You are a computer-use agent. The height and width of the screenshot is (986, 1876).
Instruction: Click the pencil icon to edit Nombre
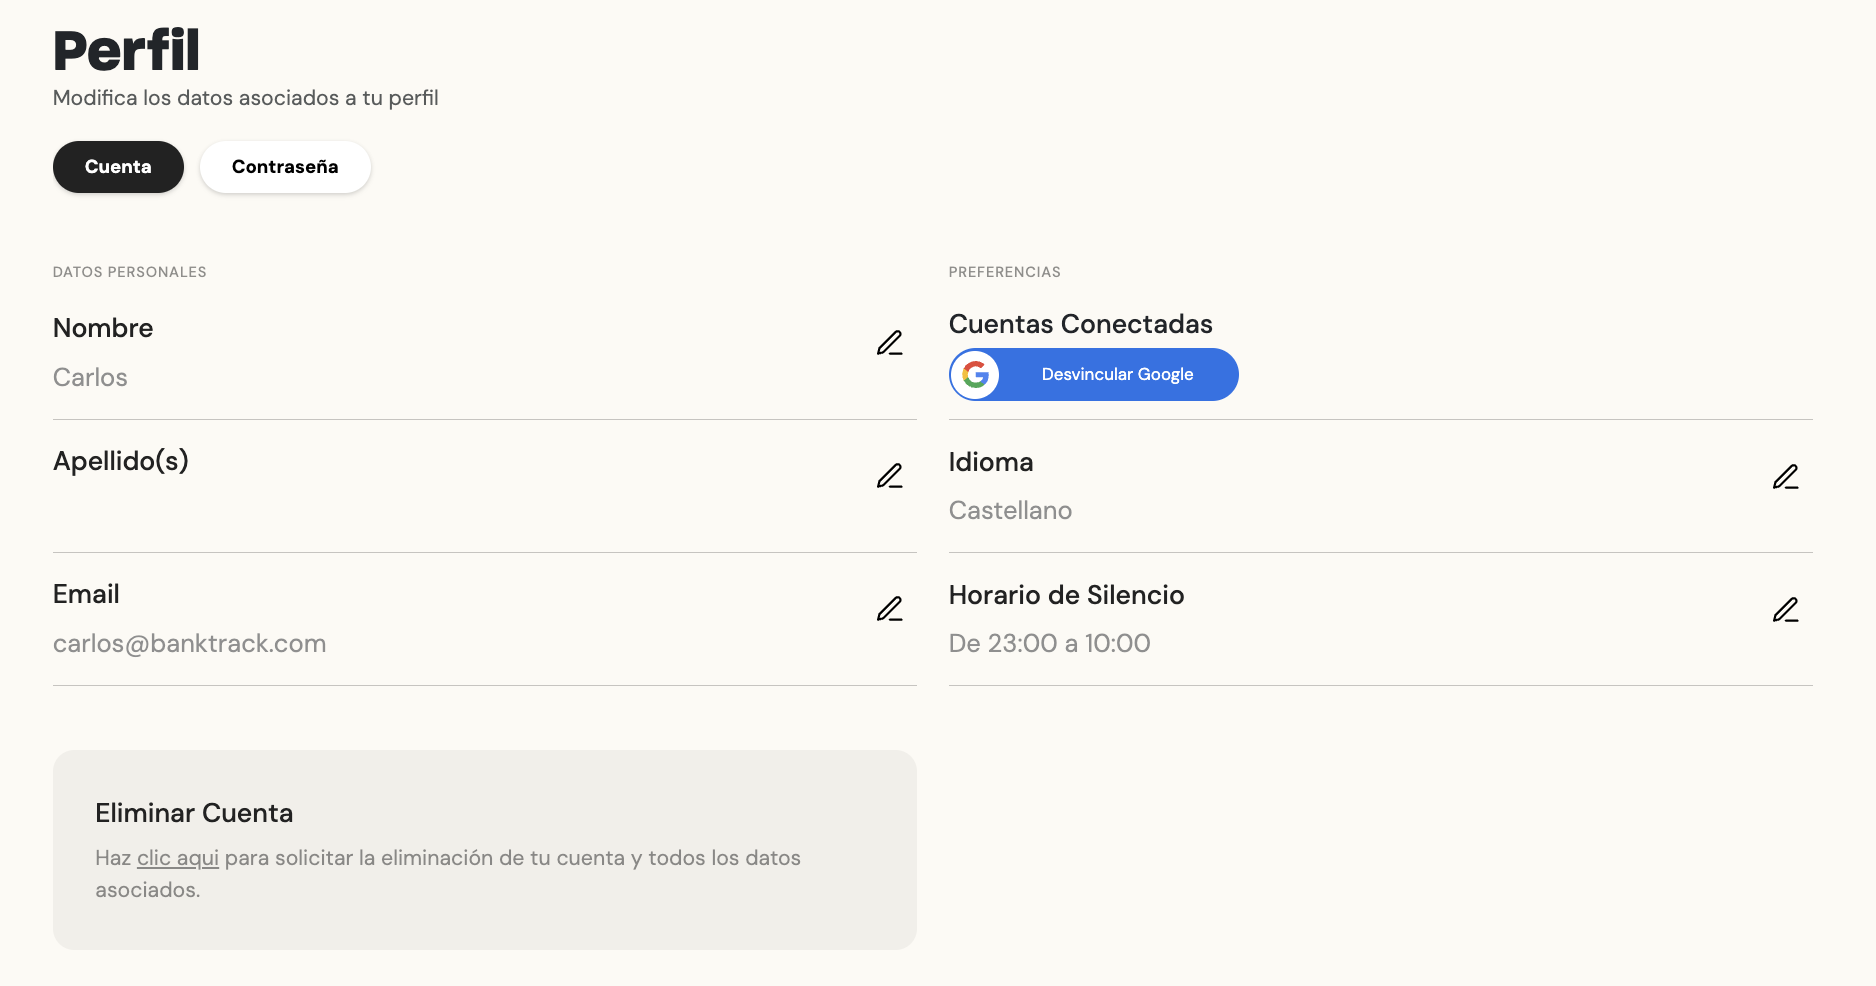tap(889, 343)
